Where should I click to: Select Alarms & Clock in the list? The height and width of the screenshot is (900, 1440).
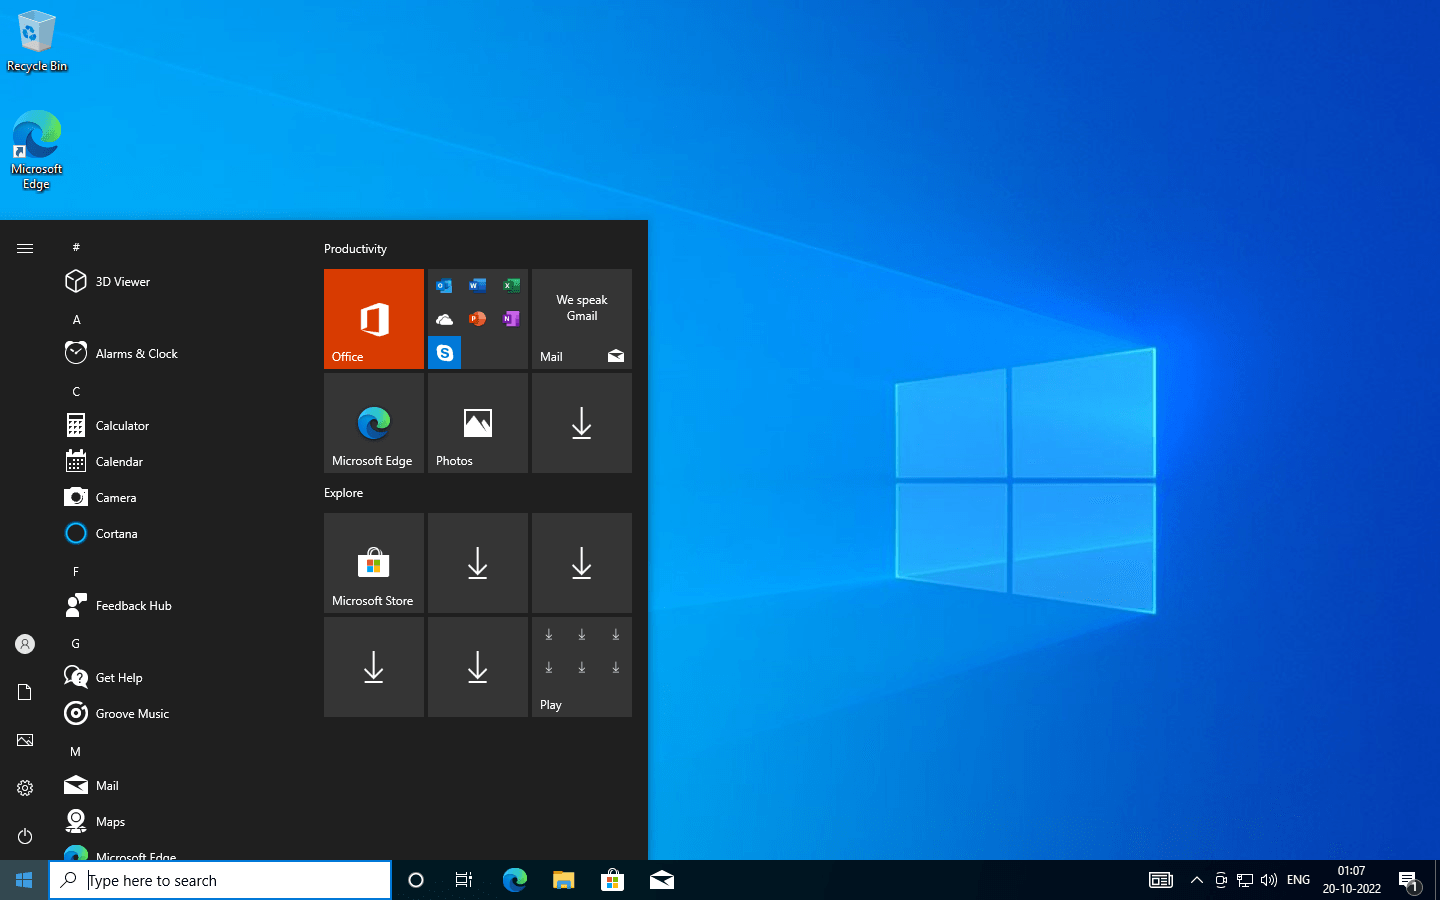[x=137, y=353]
